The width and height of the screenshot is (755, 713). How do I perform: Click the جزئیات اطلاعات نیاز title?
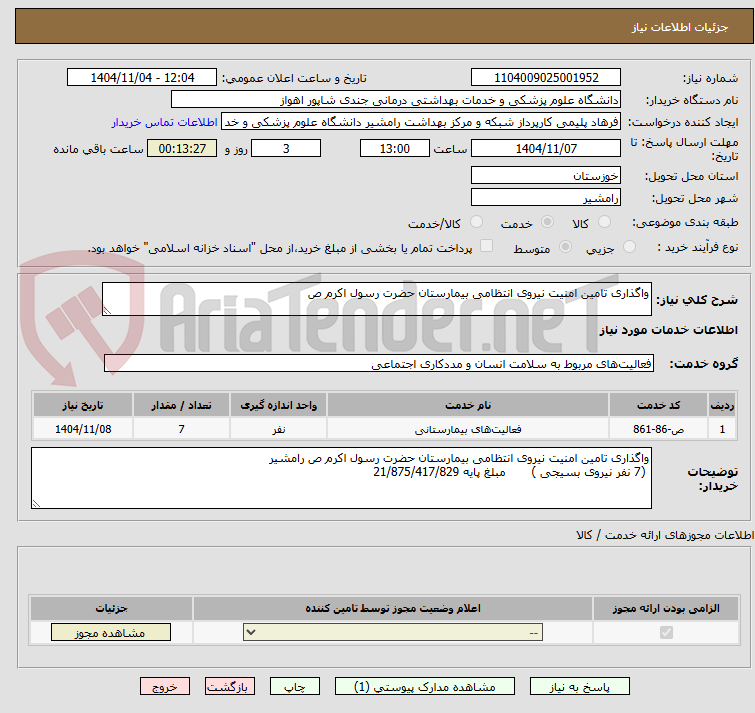click(x=680, y=27)
